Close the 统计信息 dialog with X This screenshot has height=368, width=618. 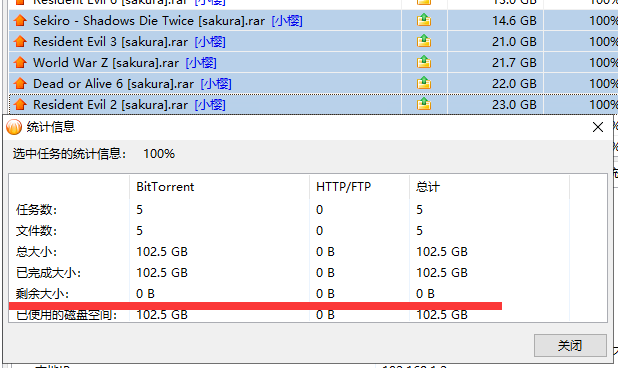pyautogui.click(x=598, y=127)
